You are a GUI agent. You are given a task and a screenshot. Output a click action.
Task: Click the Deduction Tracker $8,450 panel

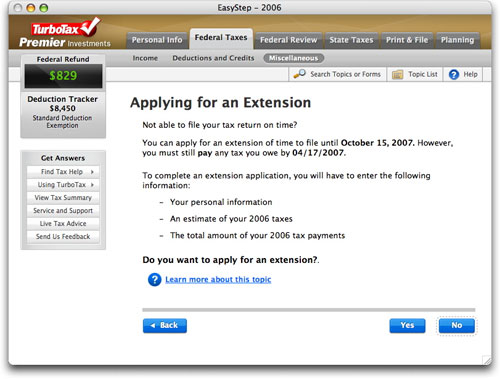(63, 115)
